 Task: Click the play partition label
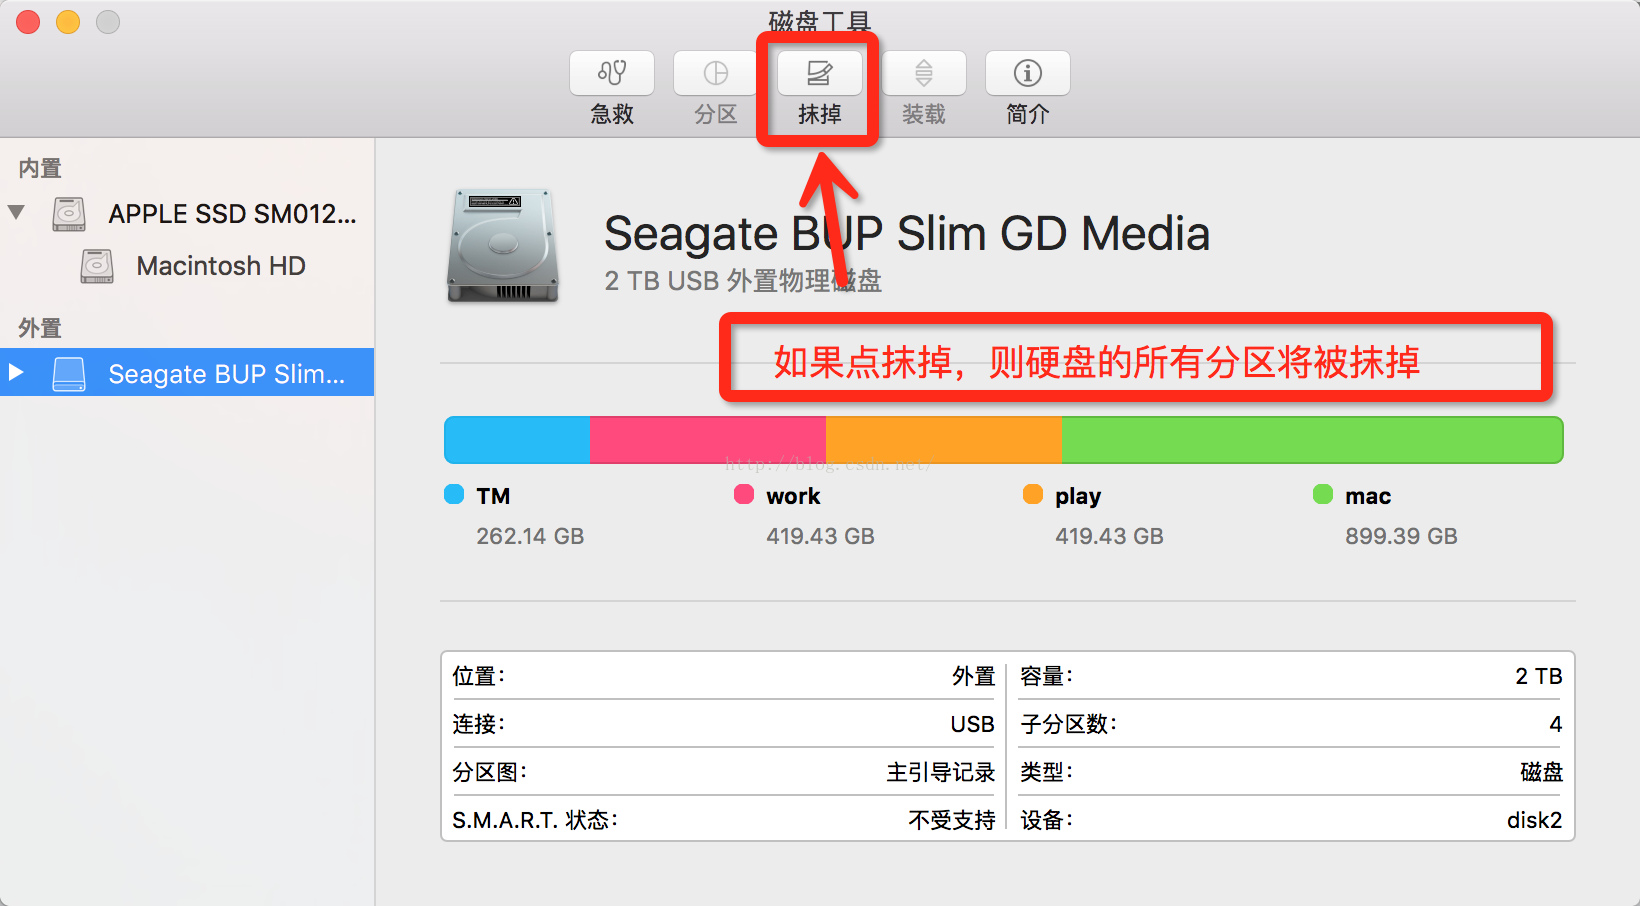pos(1078,497)
